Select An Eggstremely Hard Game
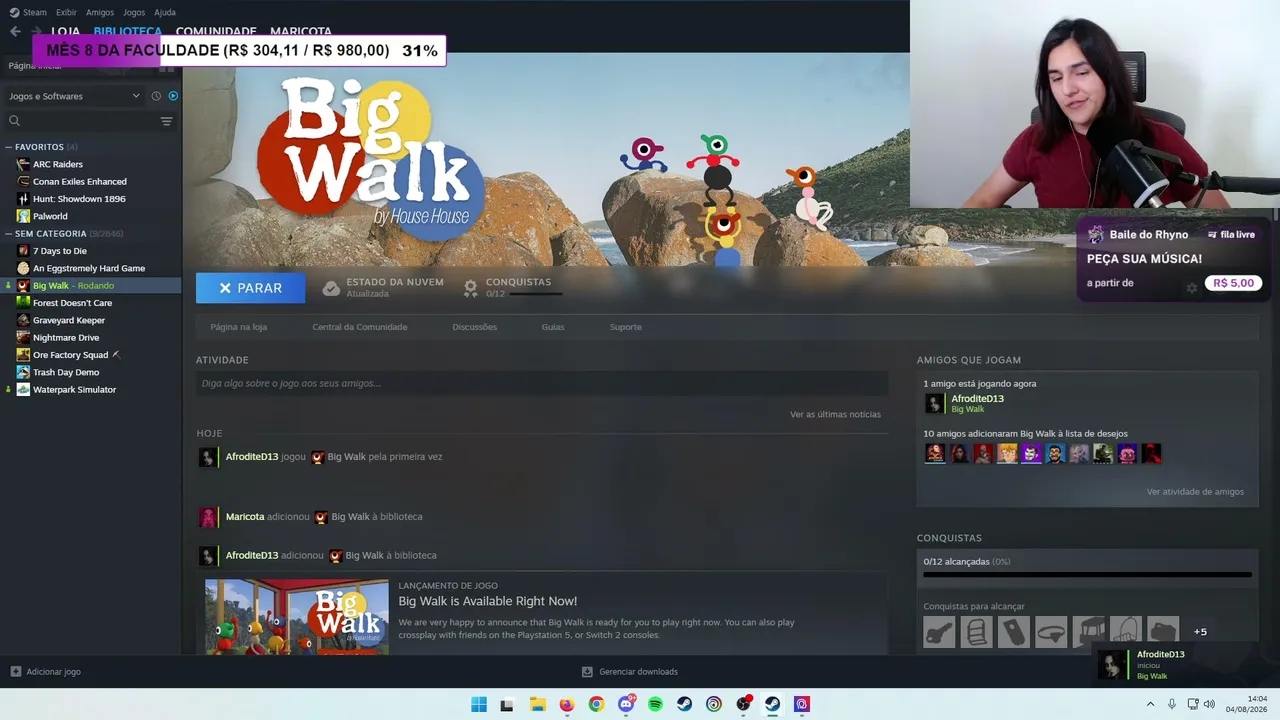The height and width of the screenshot is (720, 1280). pyautogui.click(x=89, y=268)
